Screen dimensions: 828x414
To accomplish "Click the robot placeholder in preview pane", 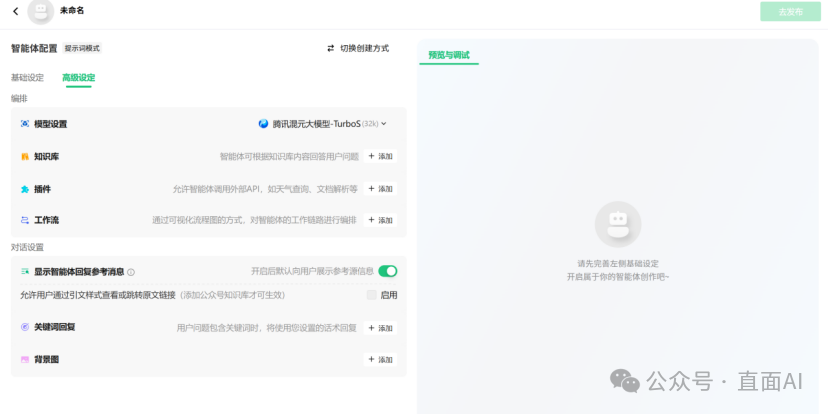I will pos(618,224).
